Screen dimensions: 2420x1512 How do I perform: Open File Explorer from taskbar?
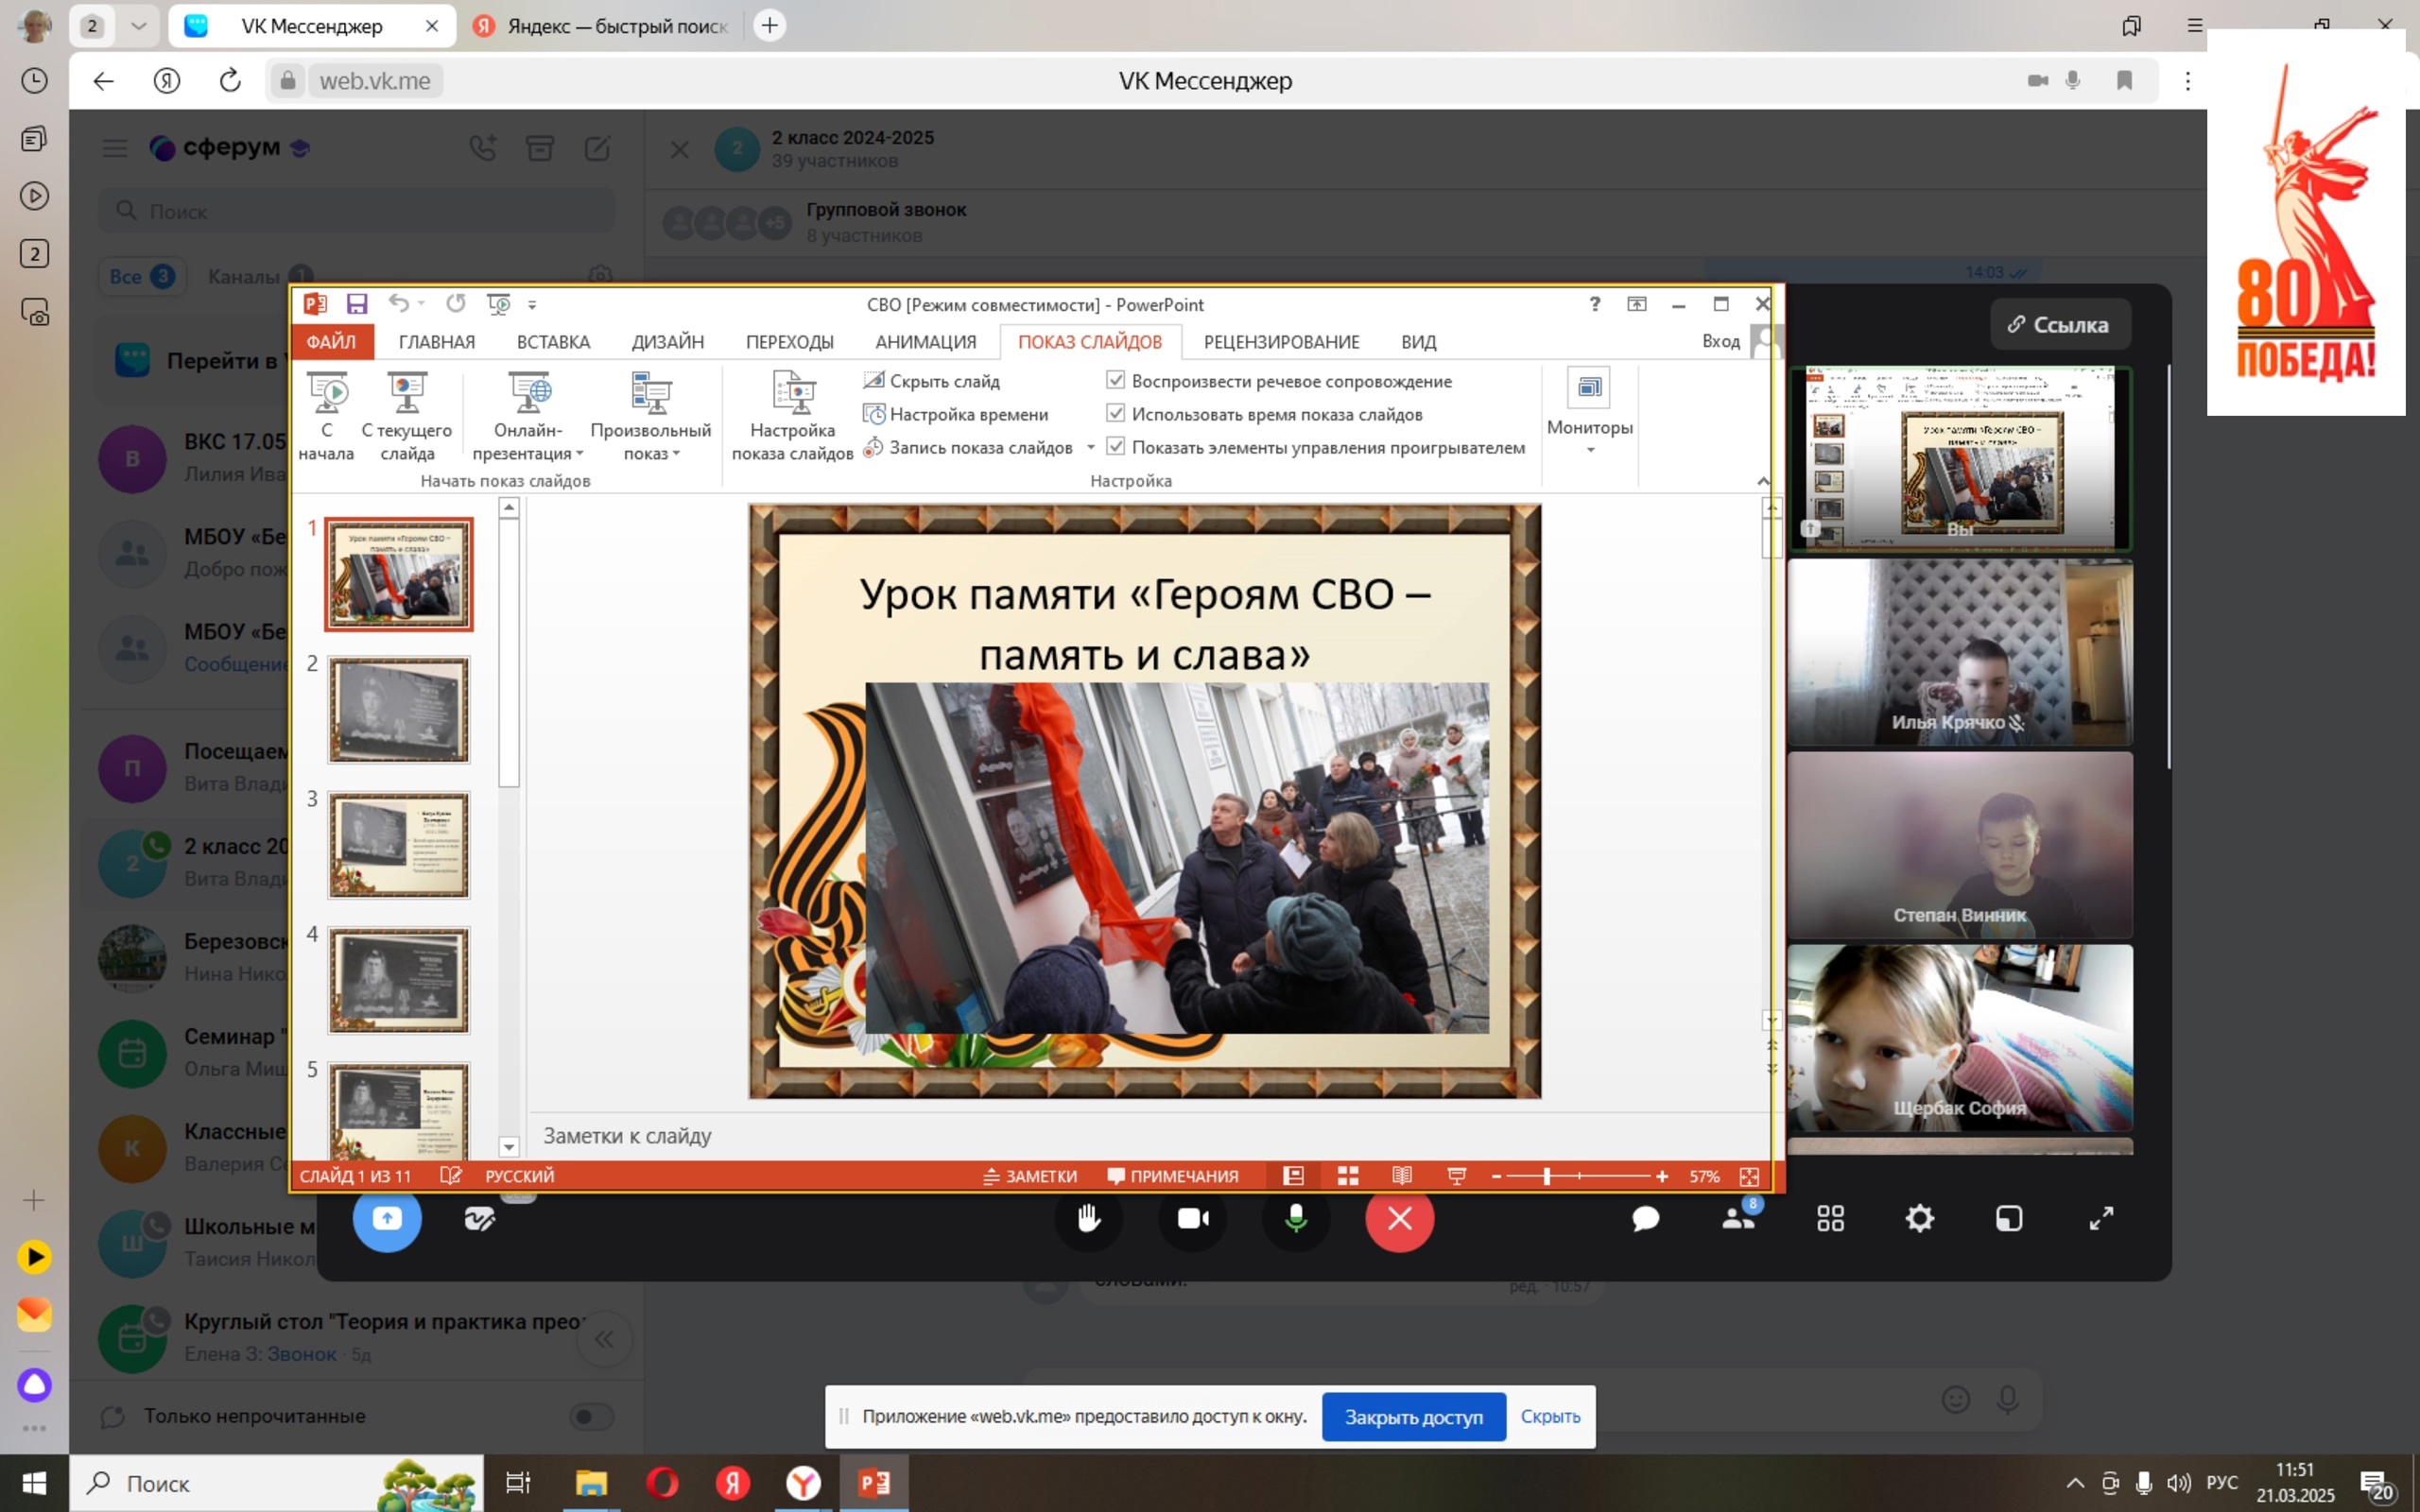tap(590, 1483)
